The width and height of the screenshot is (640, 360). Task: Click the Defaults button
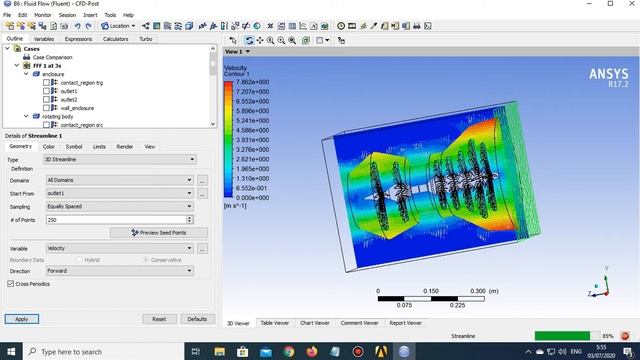click(x=197, y=319)
